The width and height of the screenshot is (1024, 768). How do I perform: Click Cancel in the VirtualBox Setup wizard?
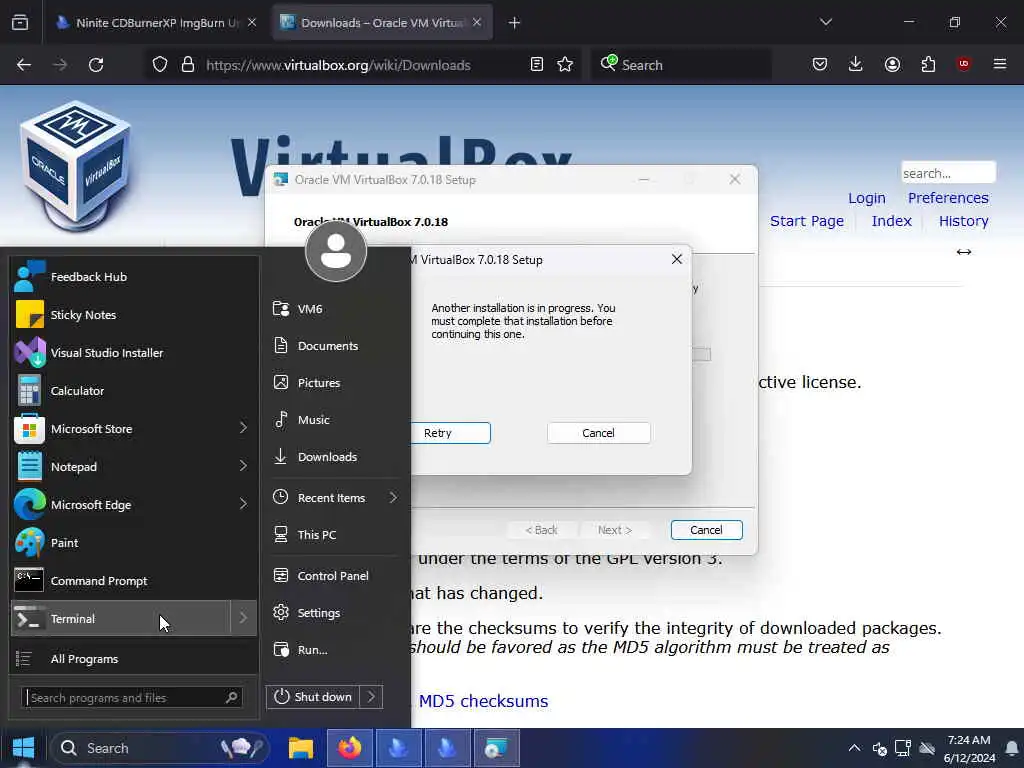coord(707,530)
